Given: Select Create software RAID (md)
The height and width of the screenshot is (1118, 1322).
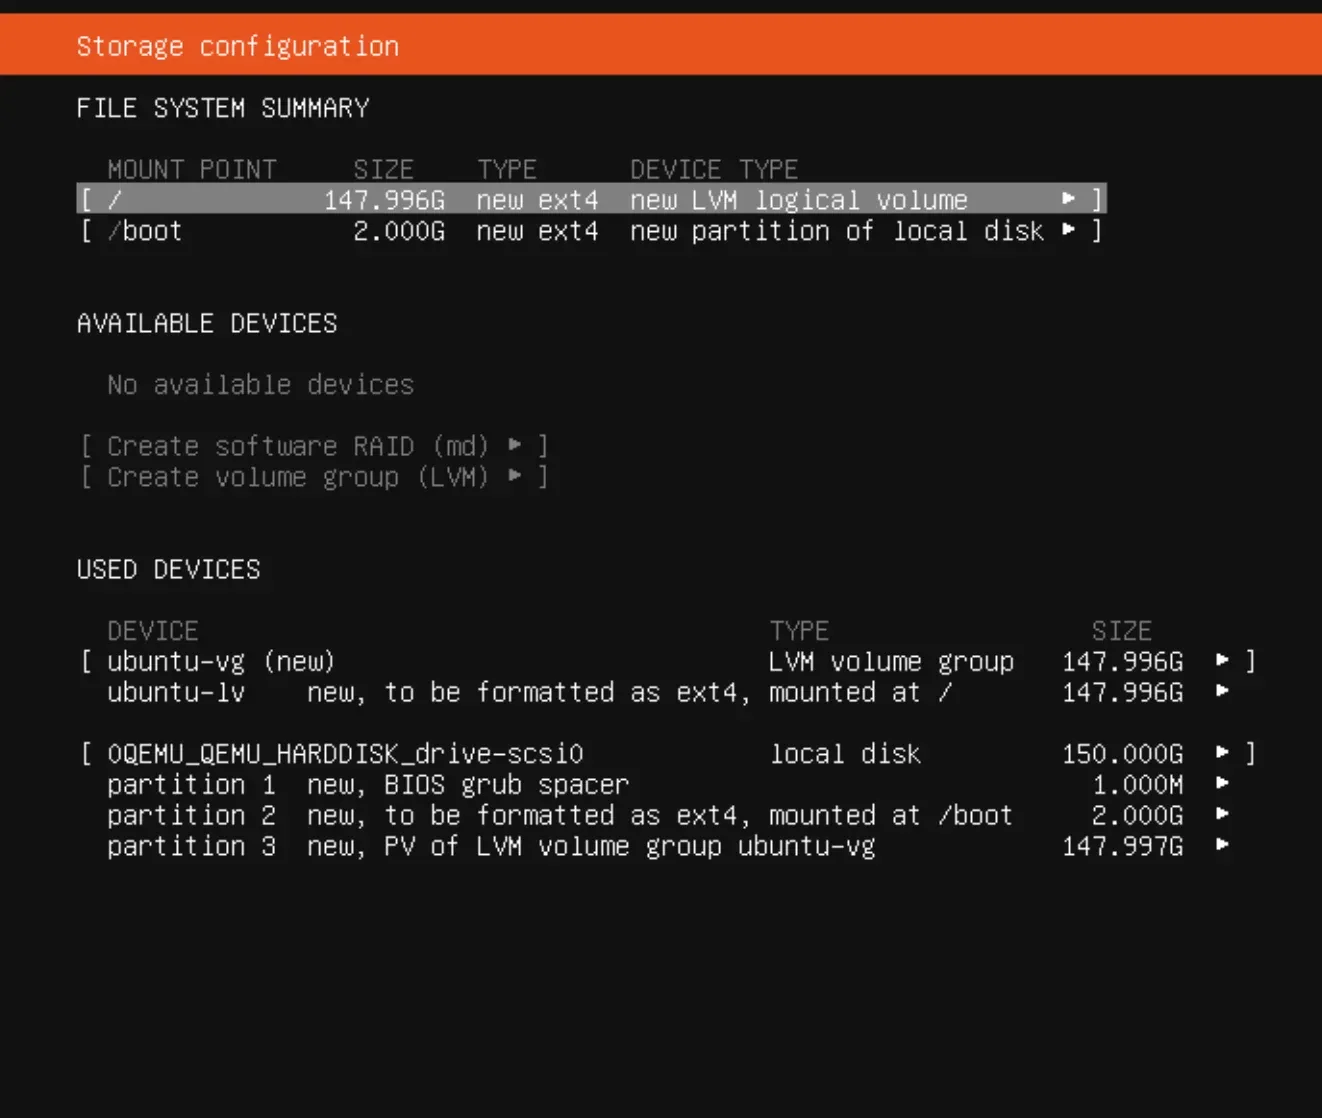Looking at the screenshot, I should pyautogui.click(x=314, y=445).
